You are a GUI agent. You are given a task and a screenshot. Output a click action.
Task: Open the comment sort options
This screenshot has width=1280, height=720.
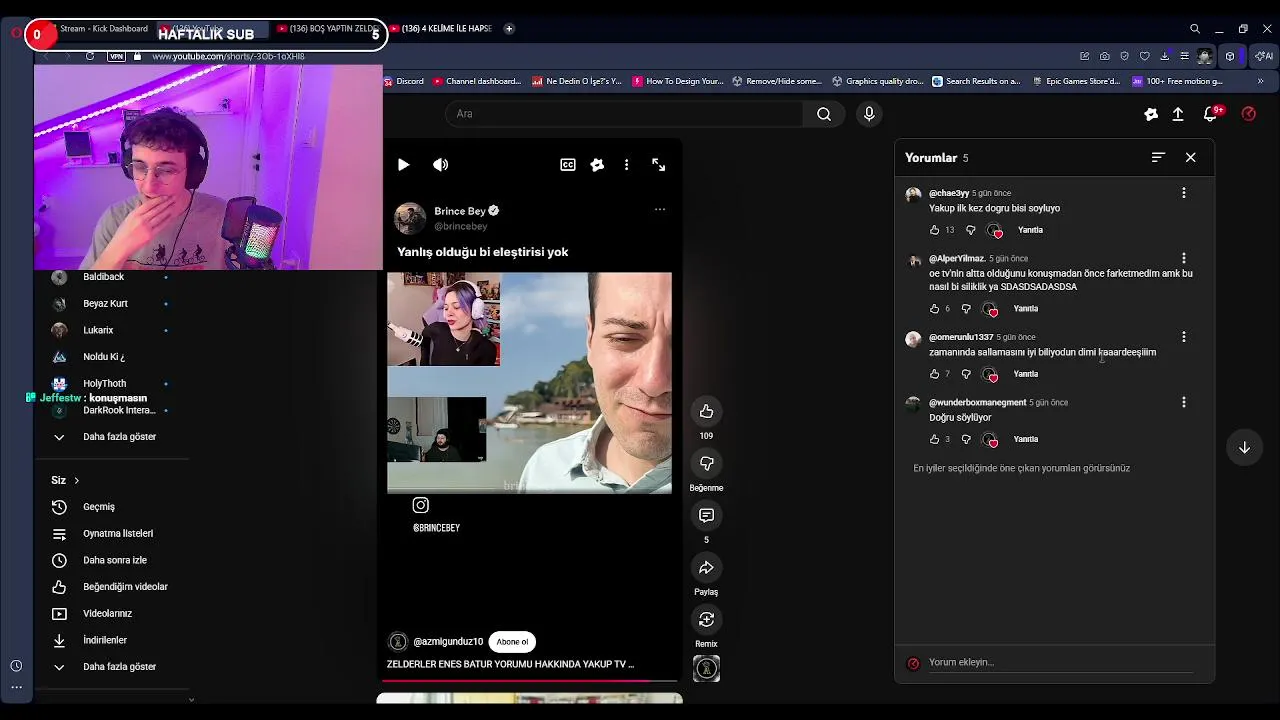pyautogui.click(x=1158, y=157)
